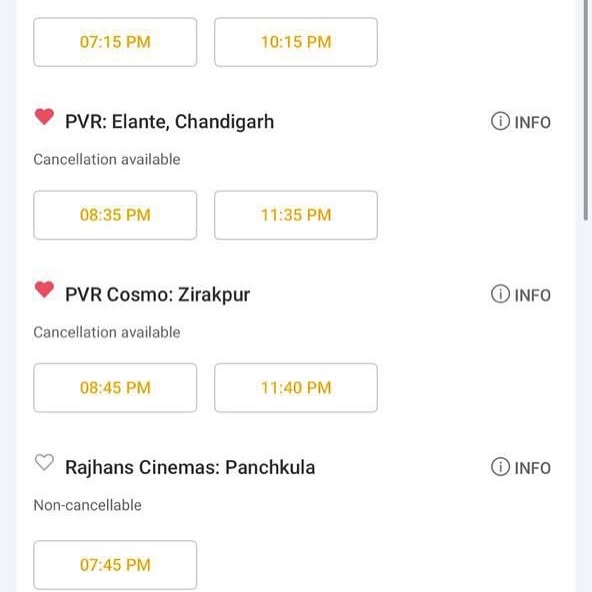The image size is (592, 592).
Task: Open info icon for PVR: Elante
Action: [x=500, y=122]
